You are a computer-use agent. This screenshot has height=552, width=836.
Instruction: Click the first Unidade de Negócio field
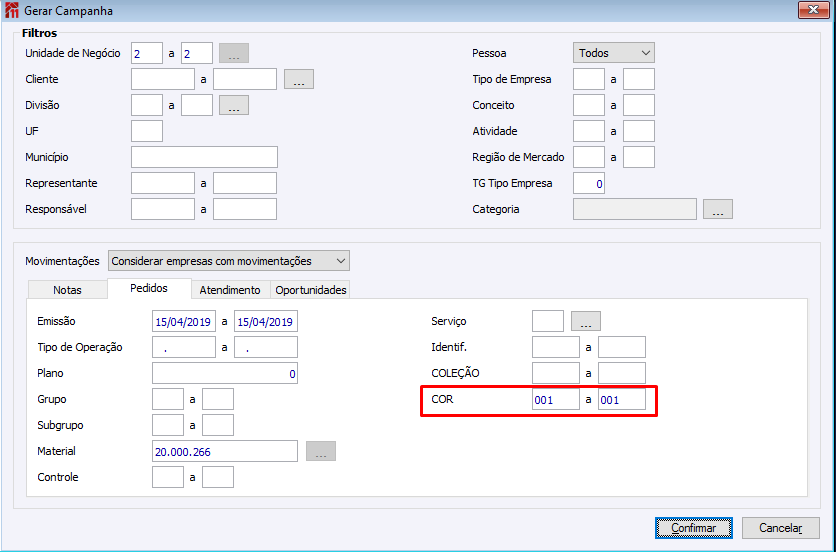click(x=147, y=53)
